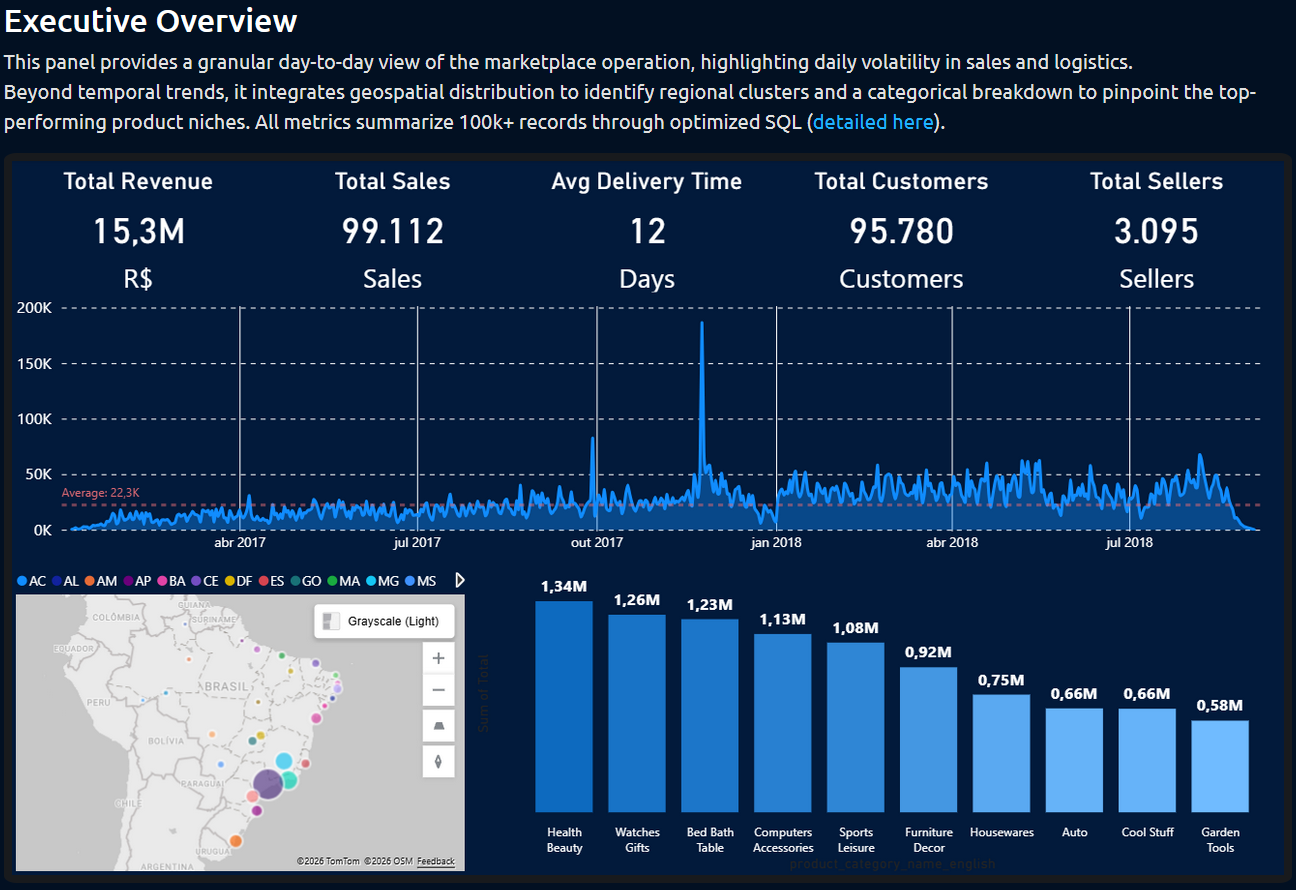Screen dimensions: 1296x890
Task: Click the orange bubble near Uruguay
Action: 235,841
